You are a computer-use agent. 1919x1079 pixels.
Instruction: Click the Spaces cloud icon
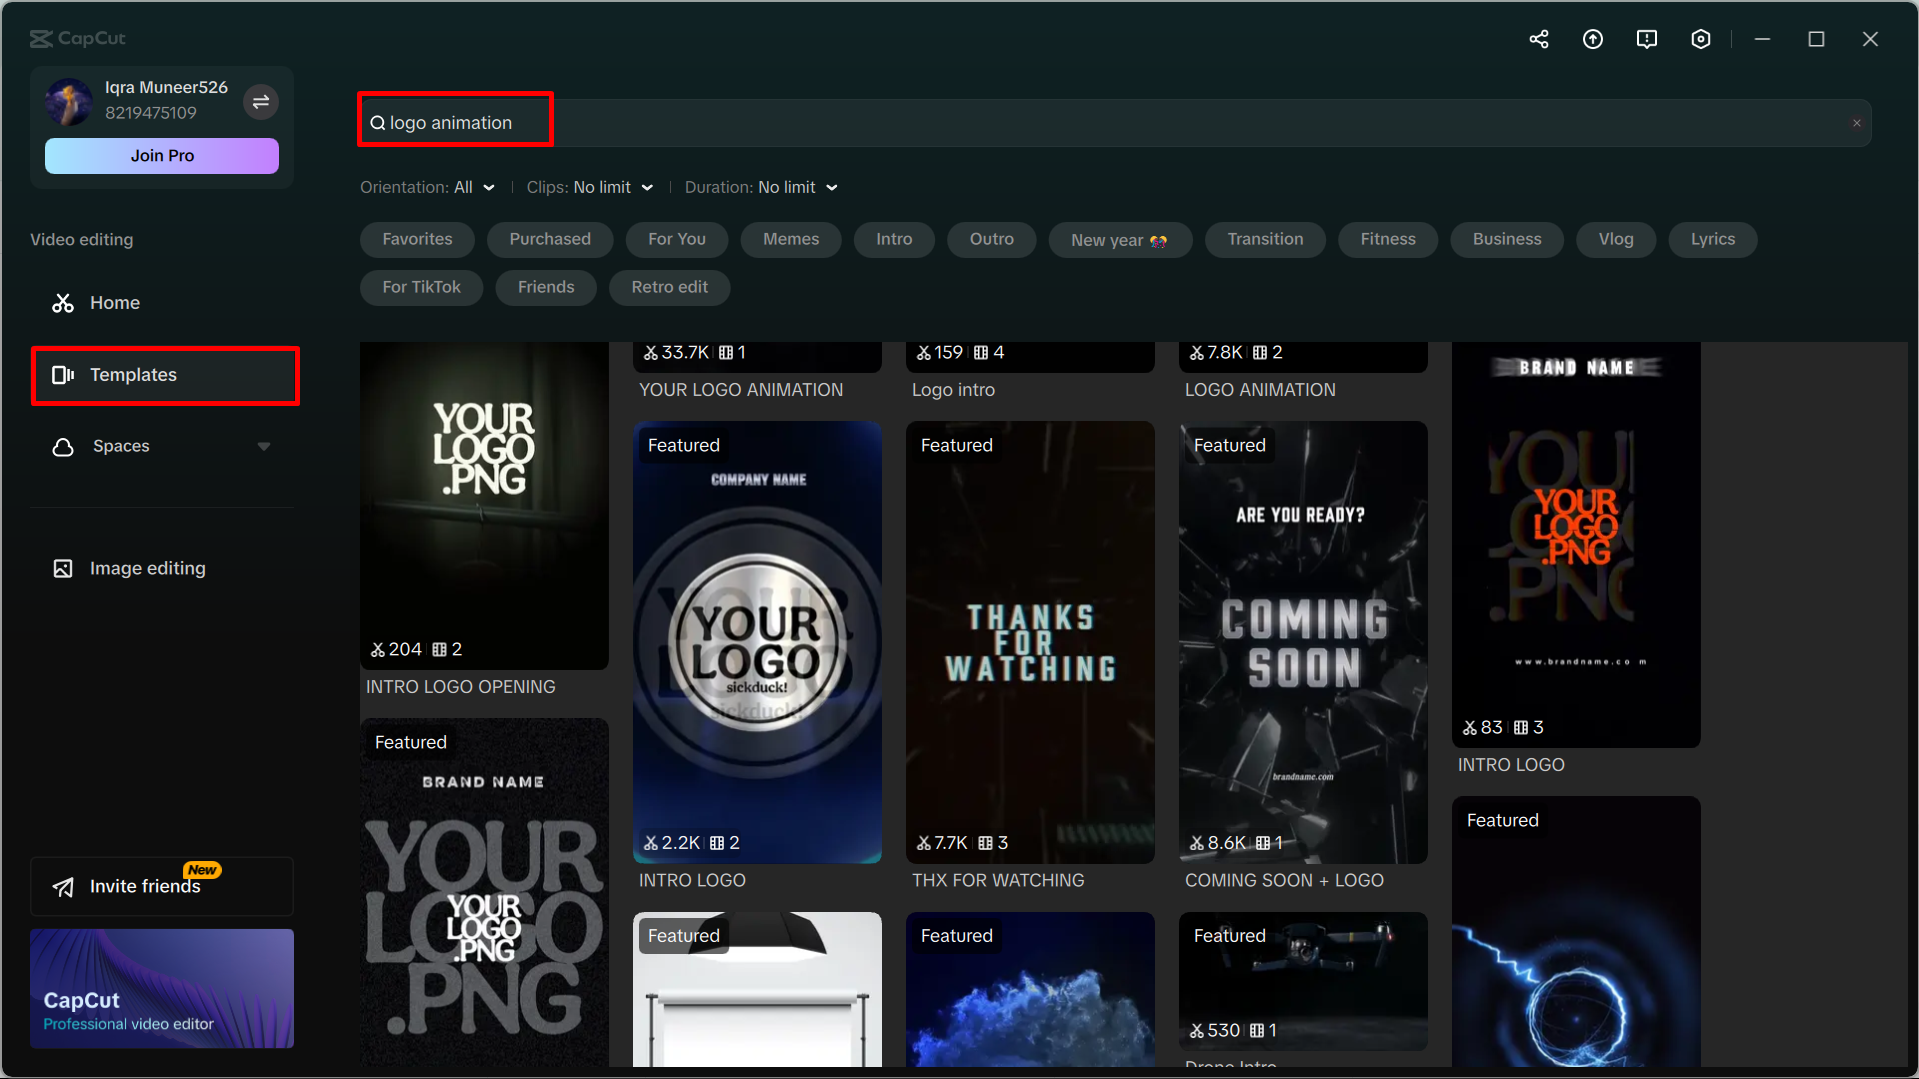pyautogui.click(x=63, y=447)
